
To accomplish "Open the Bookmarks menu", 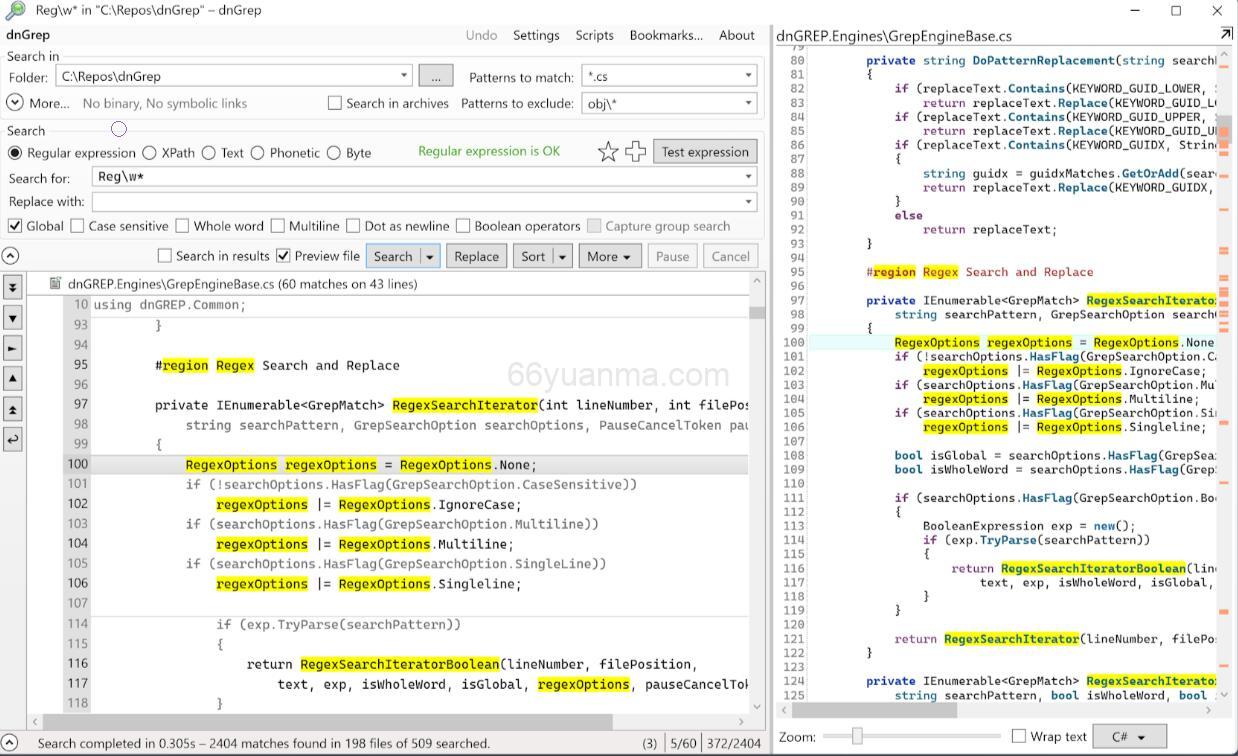I will point(665,35).
